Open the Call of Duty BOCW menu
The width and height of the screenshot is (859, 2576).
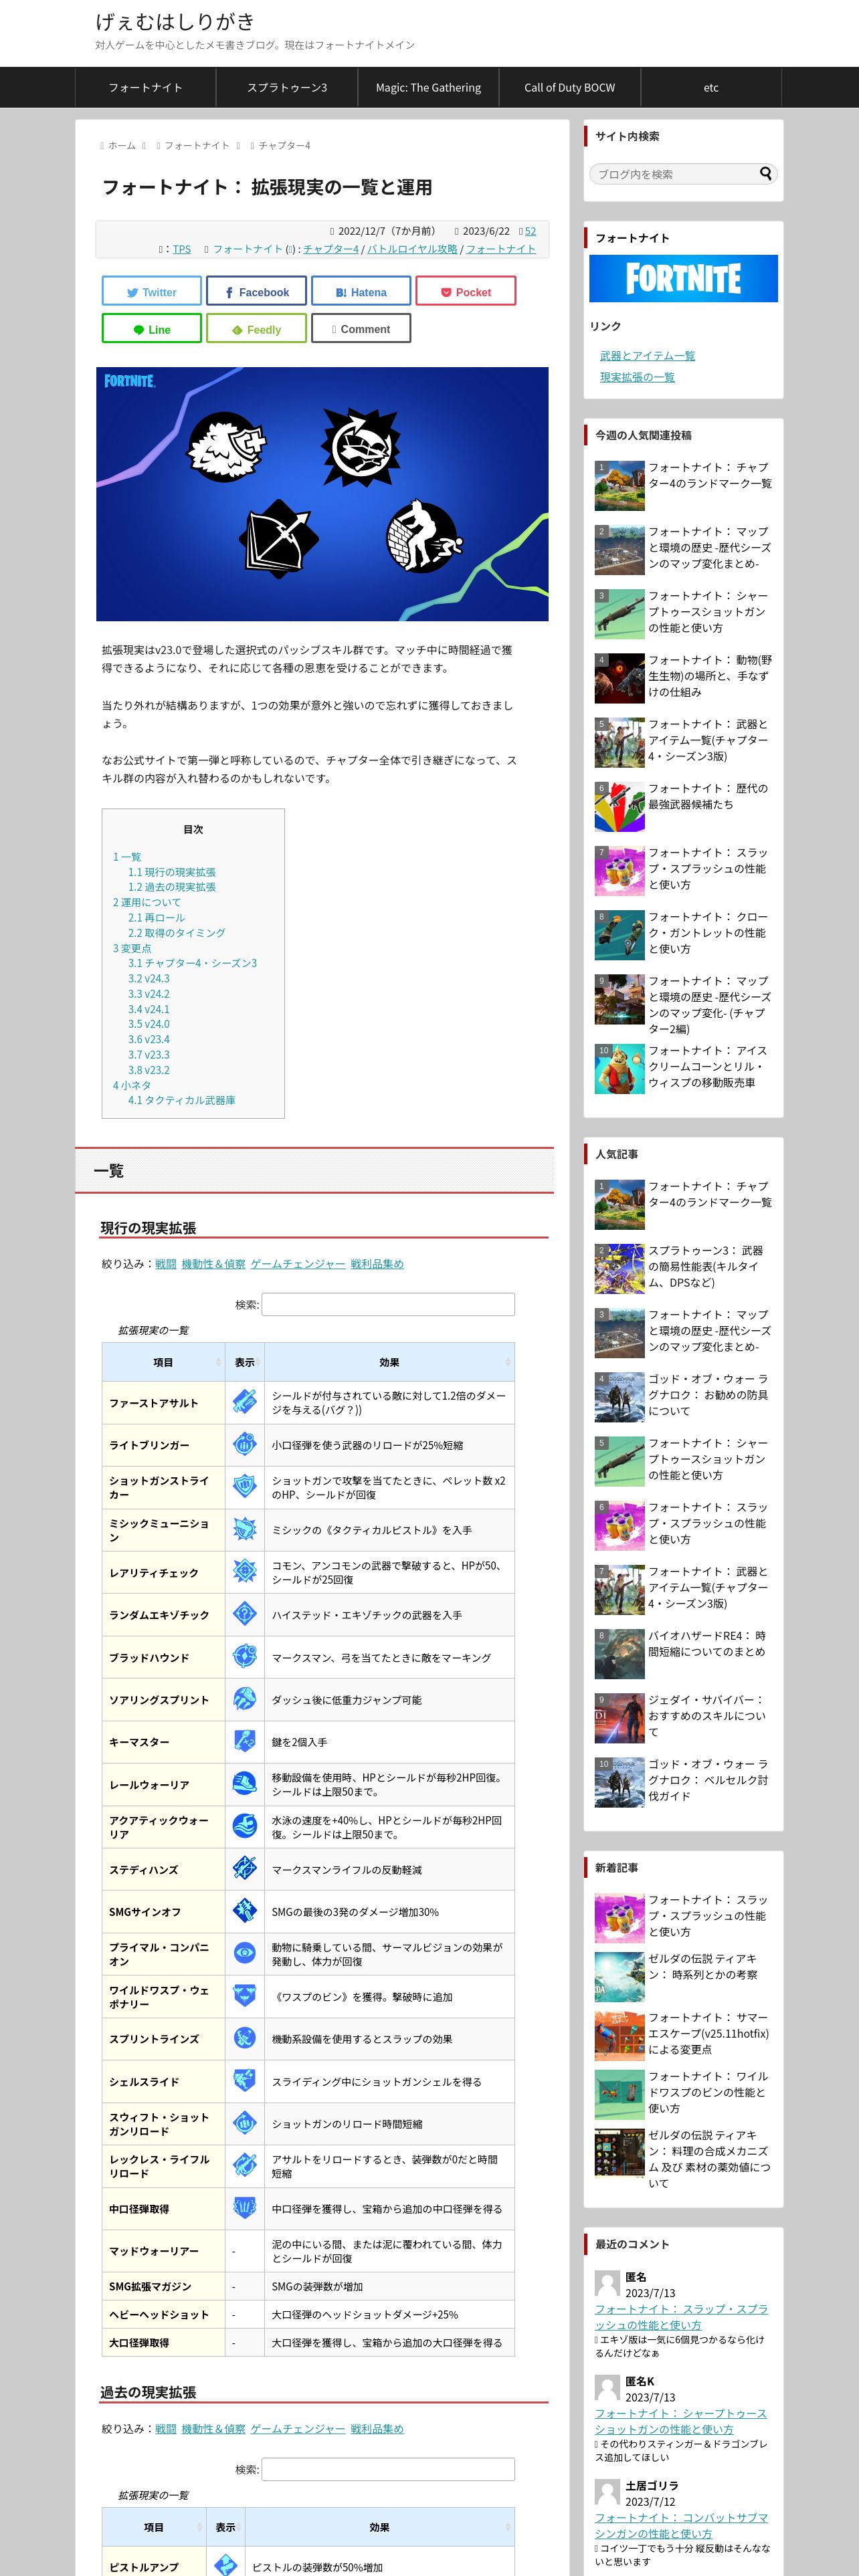coord(570,87)
